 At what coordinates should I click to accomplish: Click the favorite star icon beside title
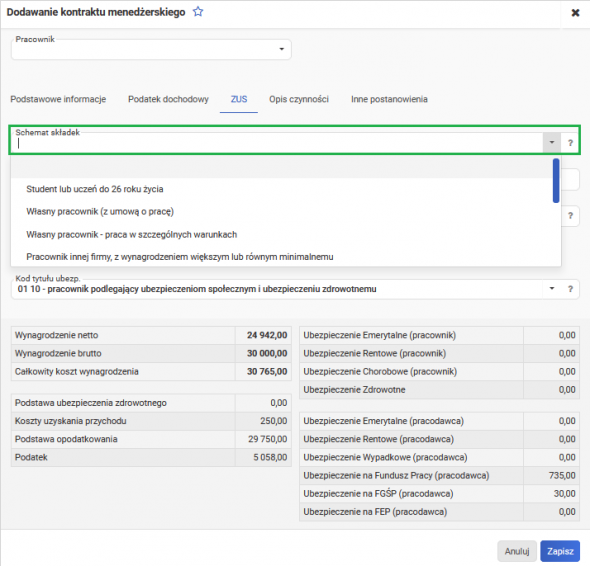[x=198, y=12]
